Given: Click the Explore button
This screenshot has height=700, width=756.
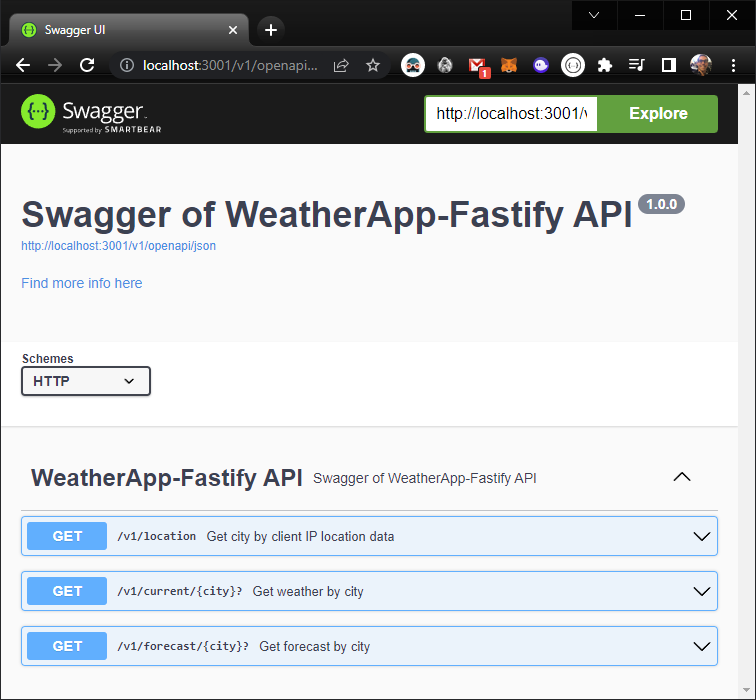Looking at the screenshot, I should 658,114.
